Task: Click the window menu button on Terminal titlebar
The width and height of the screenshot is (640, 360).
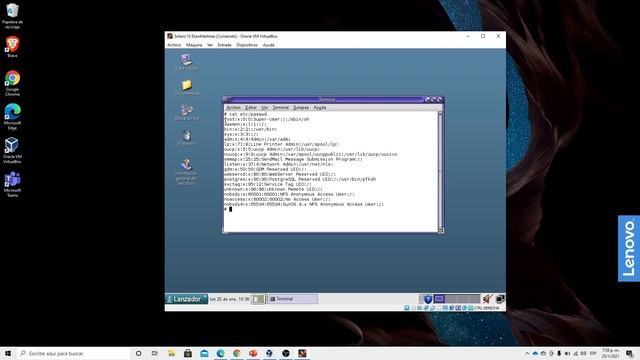Action: tap(227, 99)
